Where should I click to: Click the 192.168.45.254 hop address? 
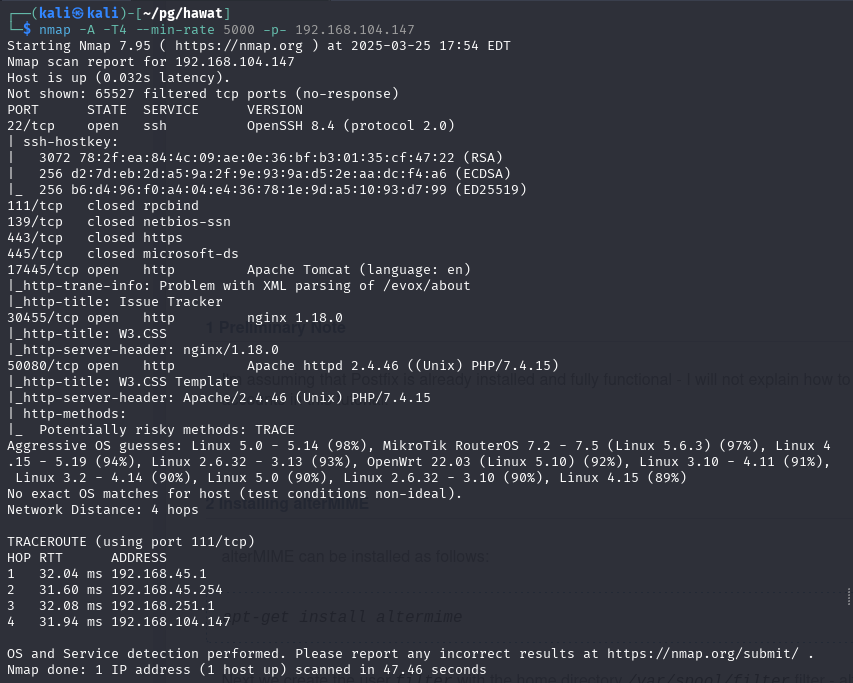click(x=167, y=589)
